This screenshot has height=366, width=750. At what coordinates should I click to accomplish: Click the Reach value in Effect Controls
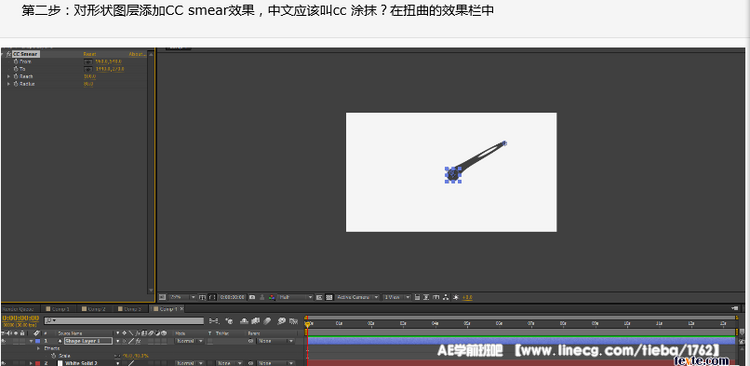90,77
